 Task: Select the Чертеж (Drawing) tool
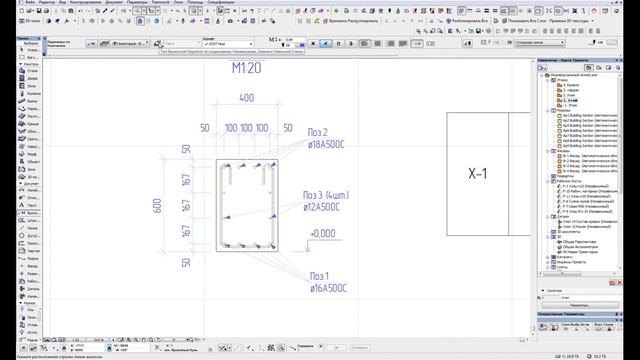pyautogui.click(x=29, y=251)
